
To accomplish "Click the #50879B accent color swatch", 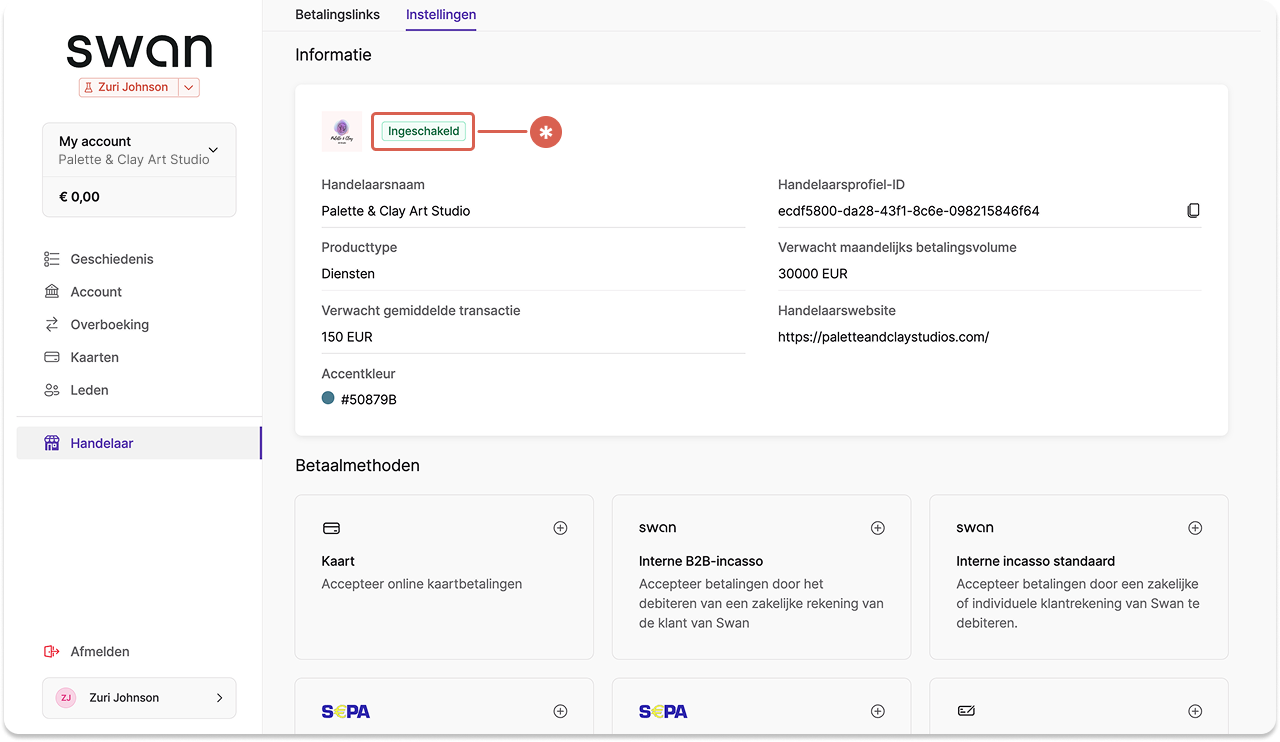I will [x=328, y=398].
